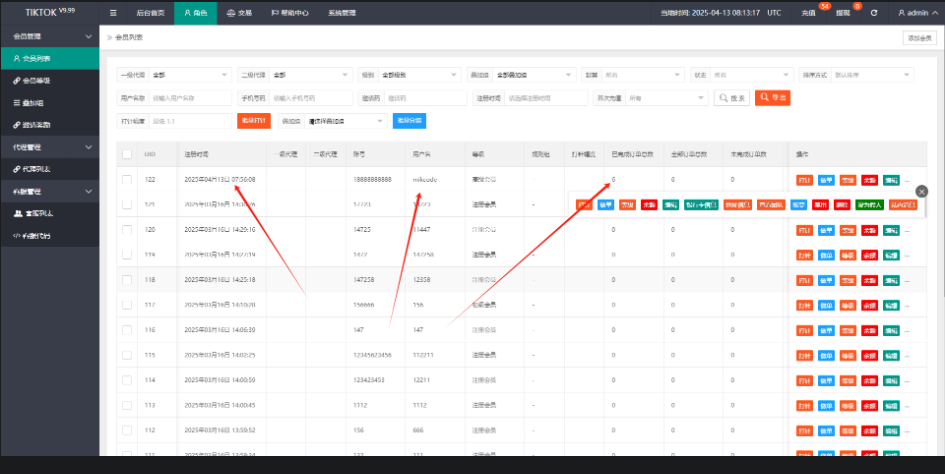Click the link icon of 代理列表 sidebar item

tap(16, 169)
